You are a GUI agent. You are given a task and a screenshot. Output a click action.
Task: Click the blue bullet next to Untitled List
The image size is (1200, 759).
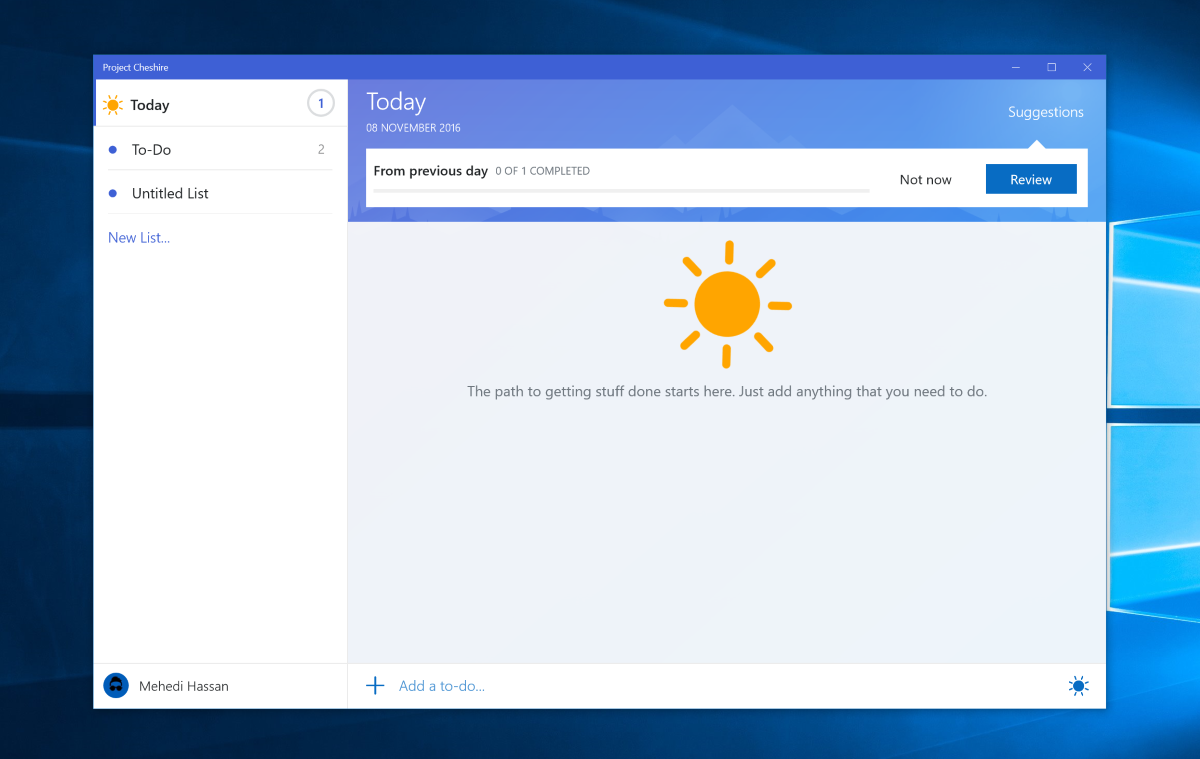pyautogui.click(x=113, y=193)
